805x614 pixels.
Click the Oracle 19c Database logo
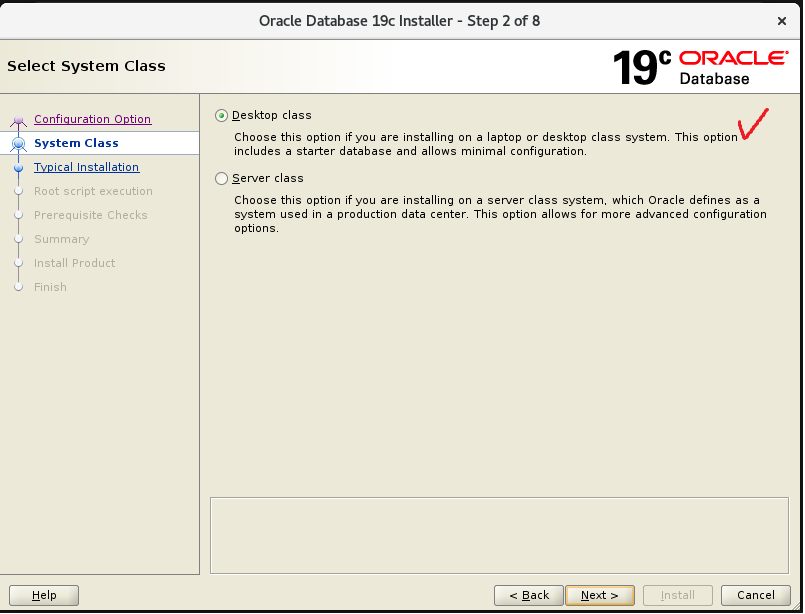701,67
